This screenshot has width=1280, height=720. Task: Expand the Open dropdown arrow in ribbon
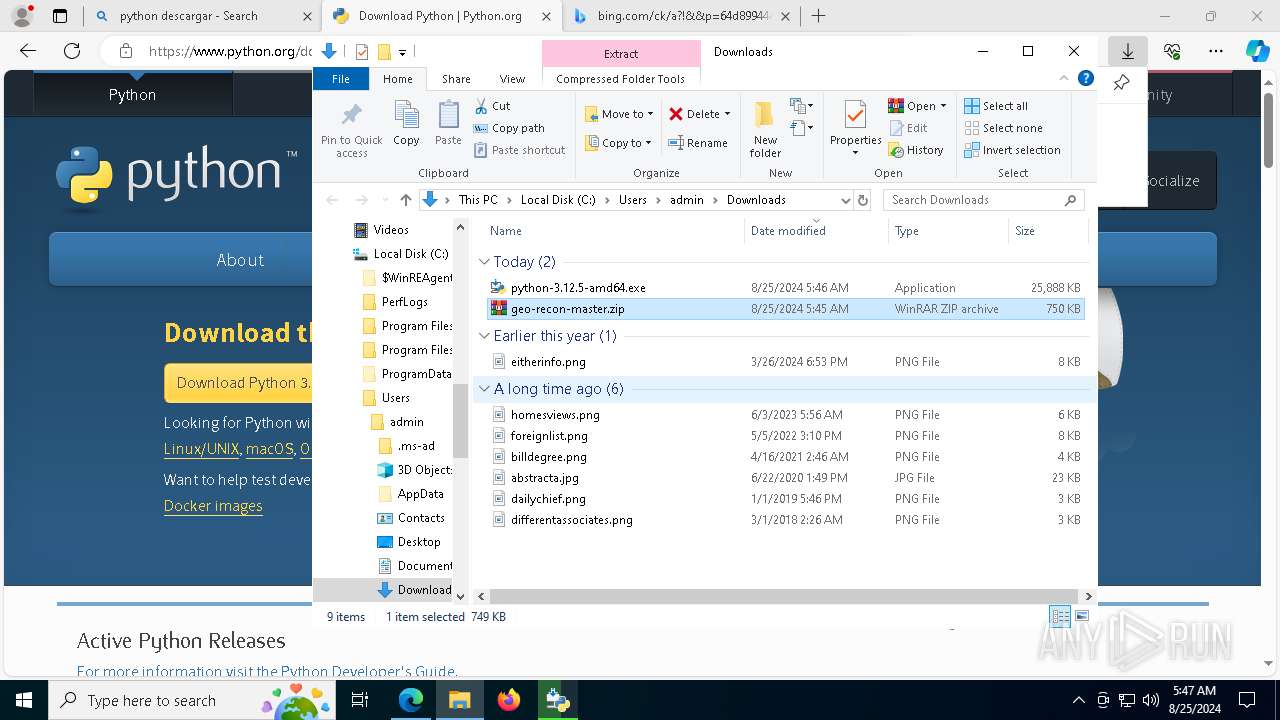pos(943,106)
